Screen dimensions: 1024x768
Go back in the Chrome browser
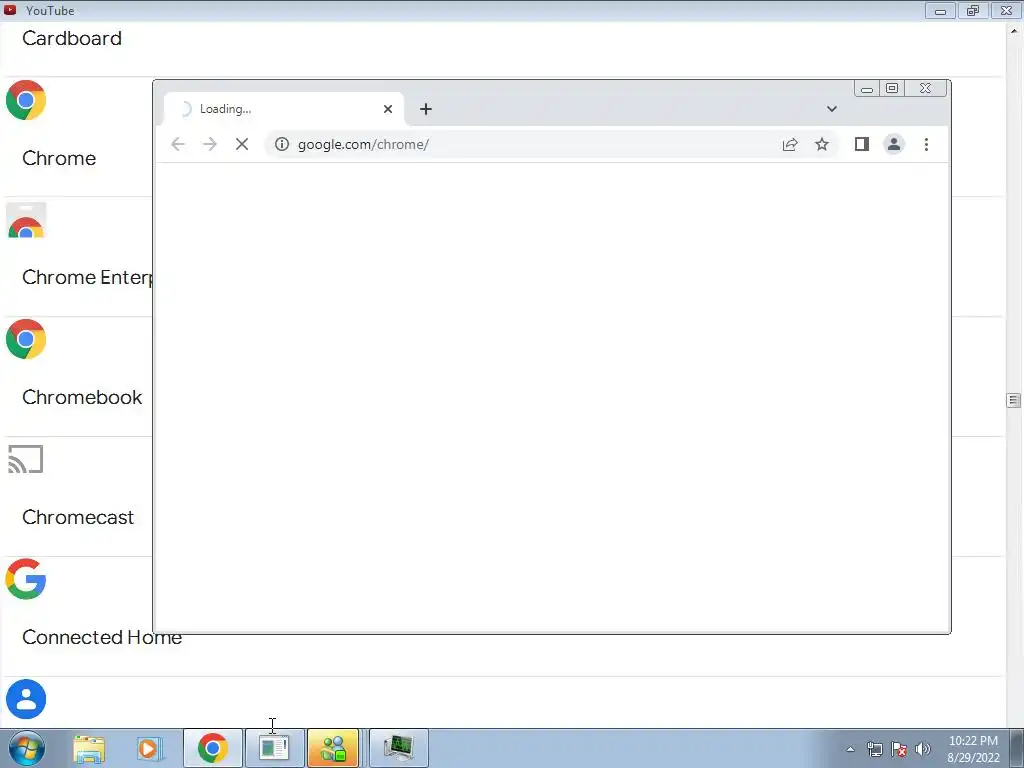click(178, 144)
